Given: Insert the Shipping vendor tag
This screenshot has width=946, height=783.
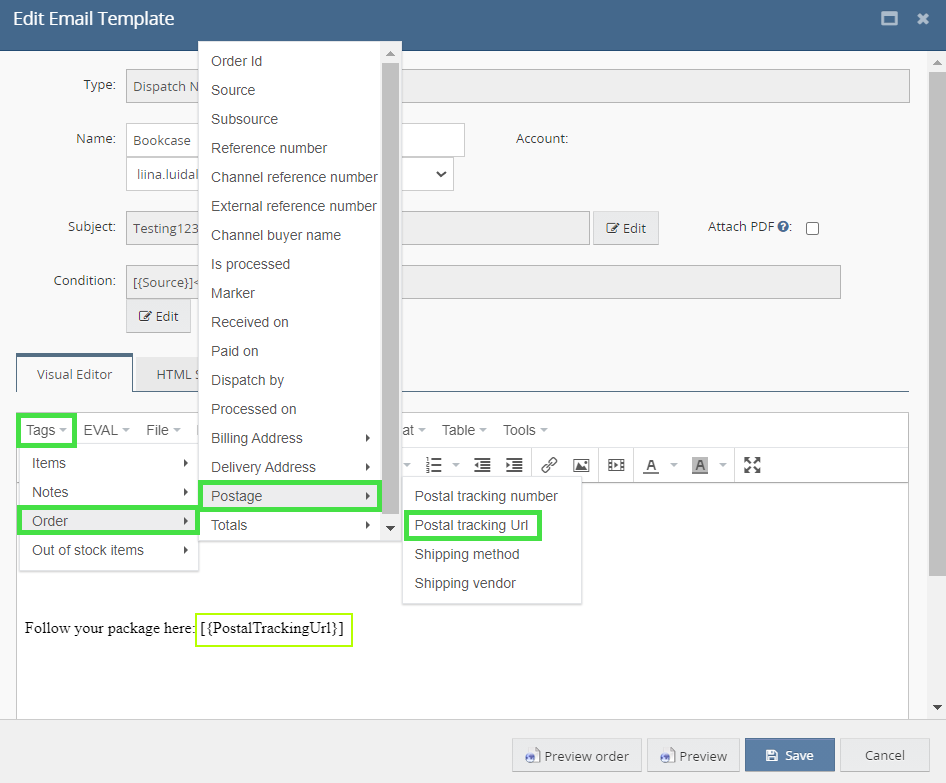Looking at the screenshot, I should (x=465, y=583).
